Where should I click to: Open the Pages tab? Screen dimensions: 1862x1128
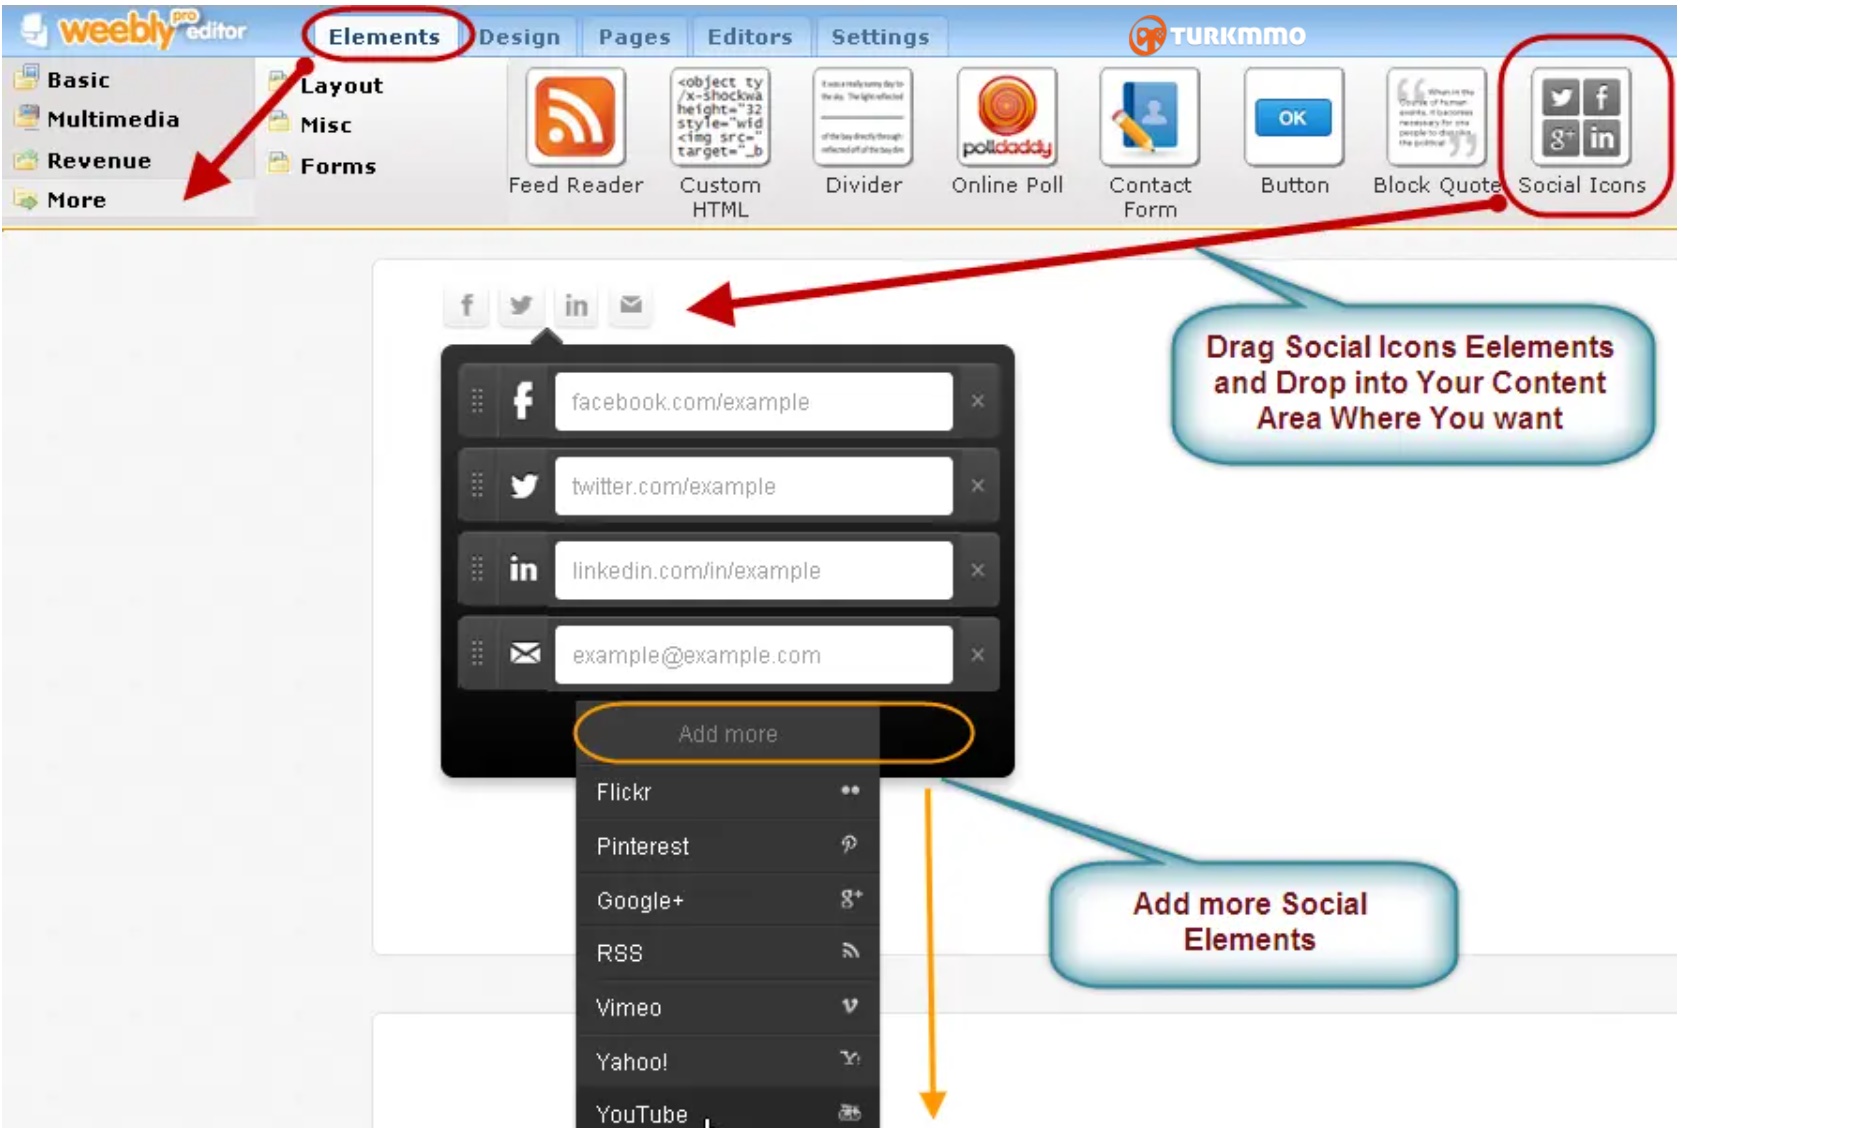[634, 37]
